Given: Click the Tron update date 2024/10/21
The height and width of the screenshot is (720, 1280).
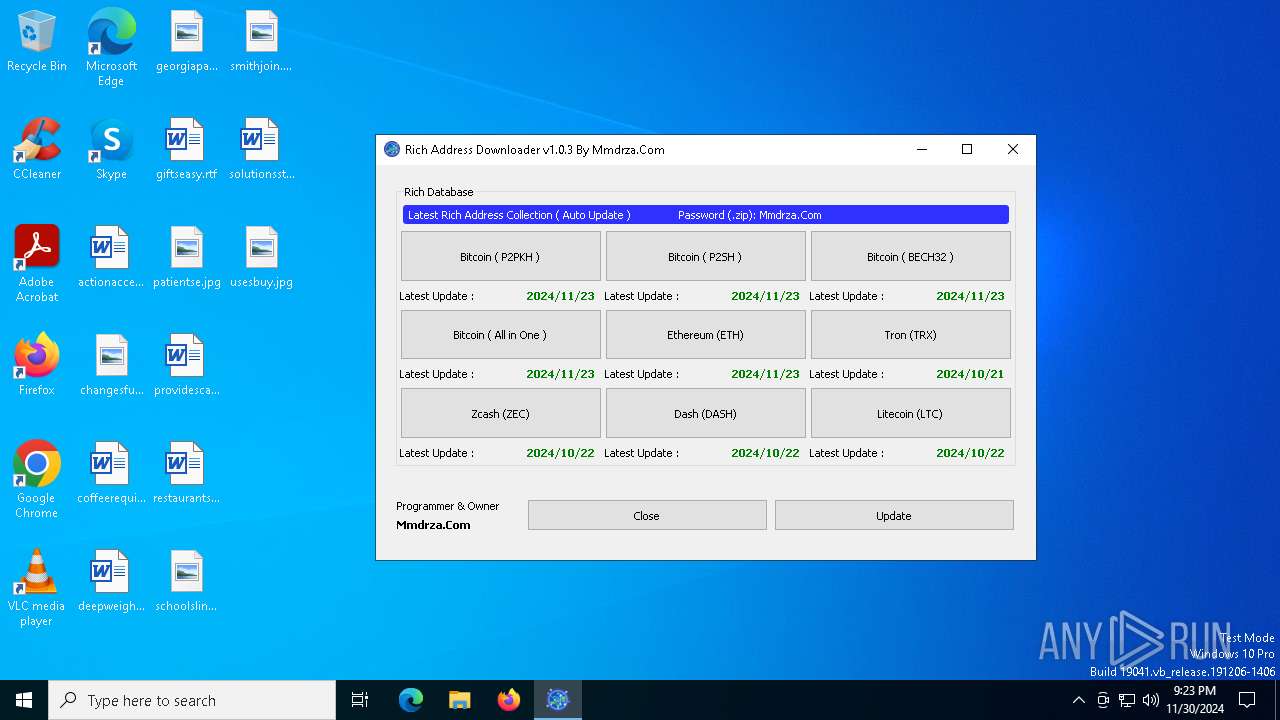Looking at the screenshot, I should 970,374.
